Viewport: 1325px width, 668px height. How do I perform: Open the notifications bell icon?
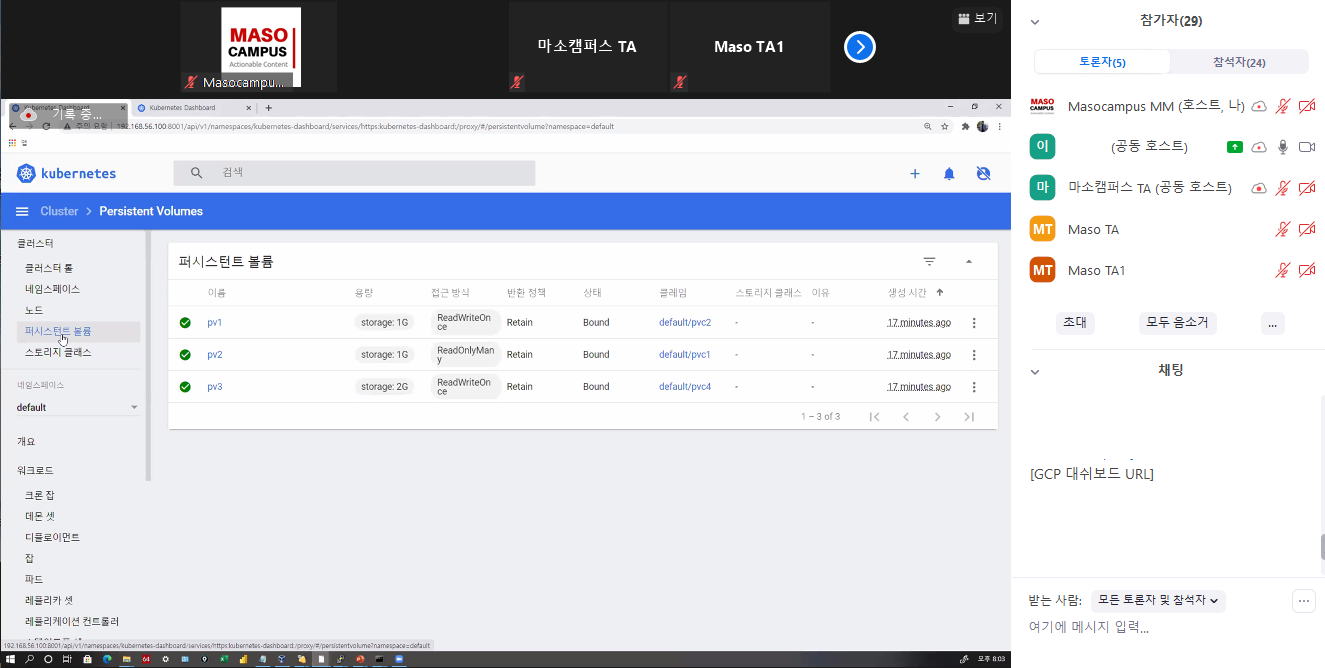(x=949, y=173)
